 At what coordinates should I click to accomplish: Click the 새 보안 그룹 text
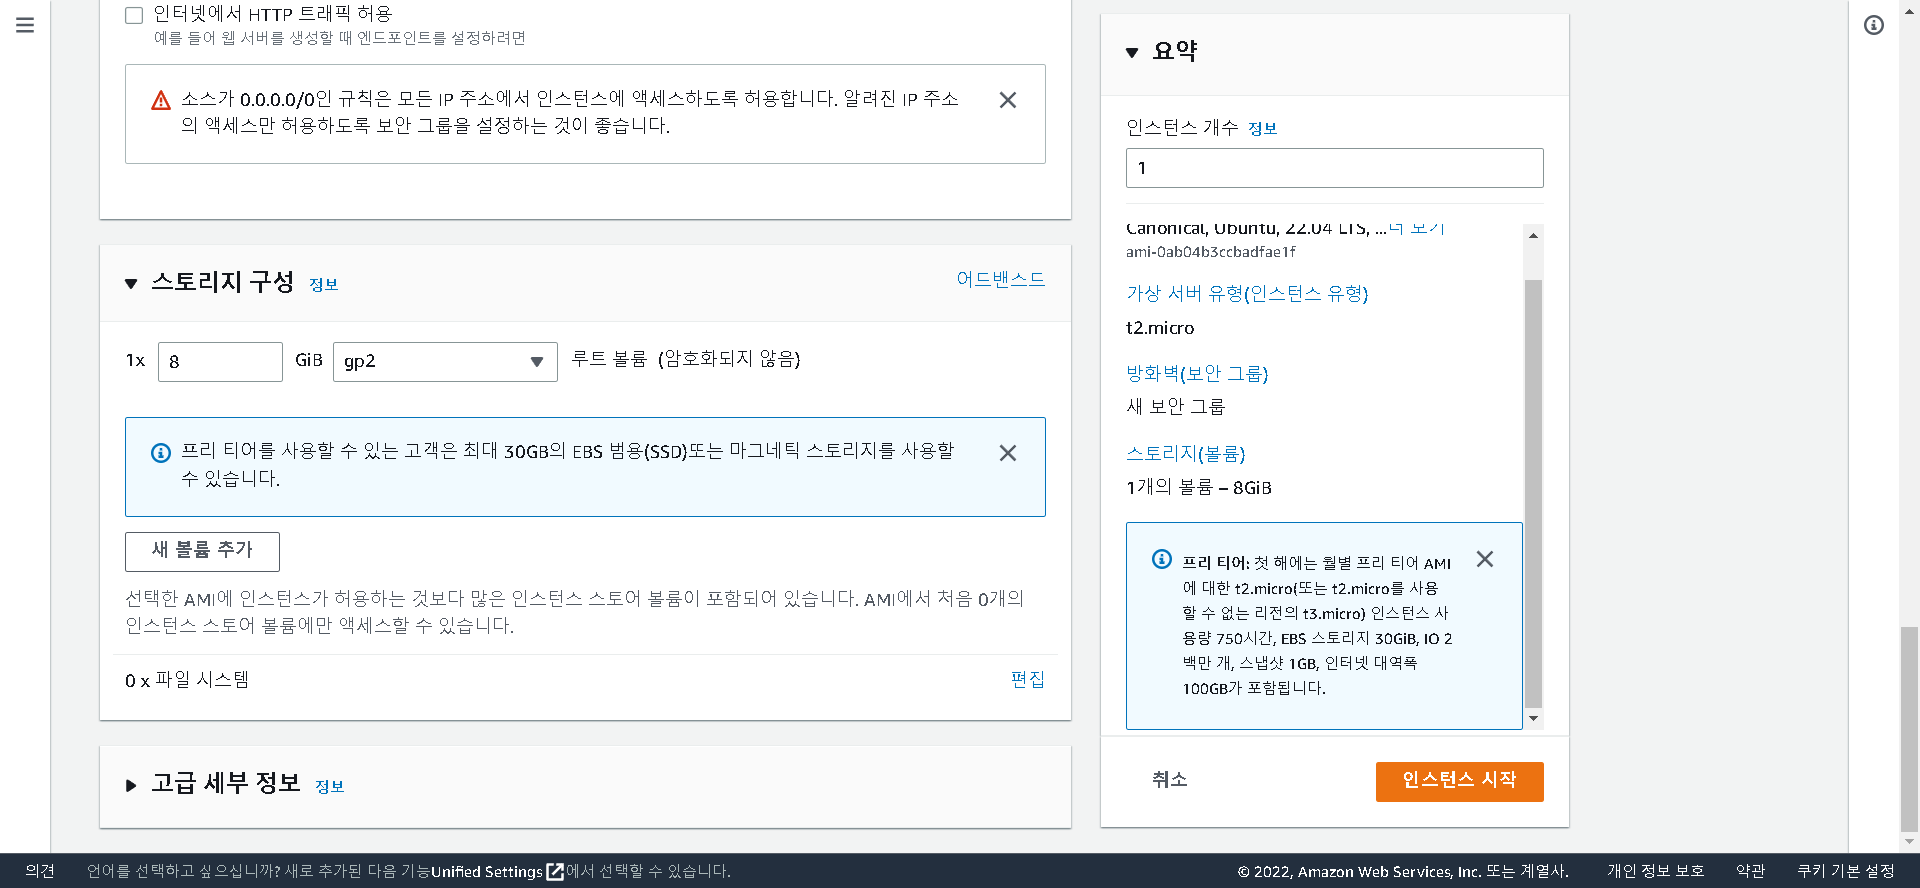pyautogui.click(x=1176, y=407)
